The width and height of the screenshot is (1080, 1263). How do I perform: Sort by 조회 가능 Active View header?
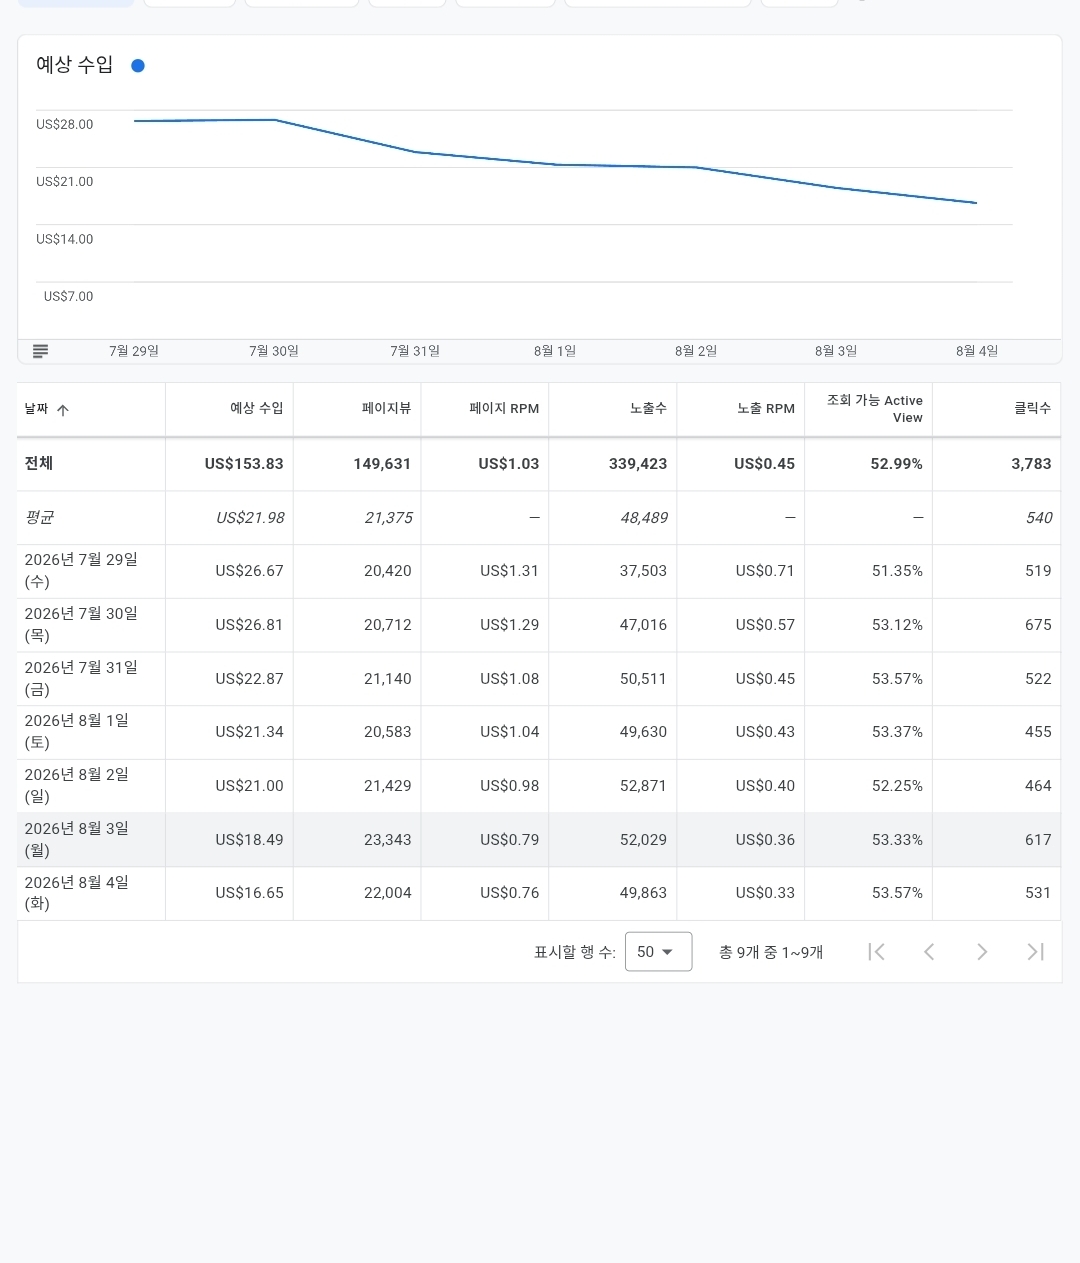click(x=875, y=408)
